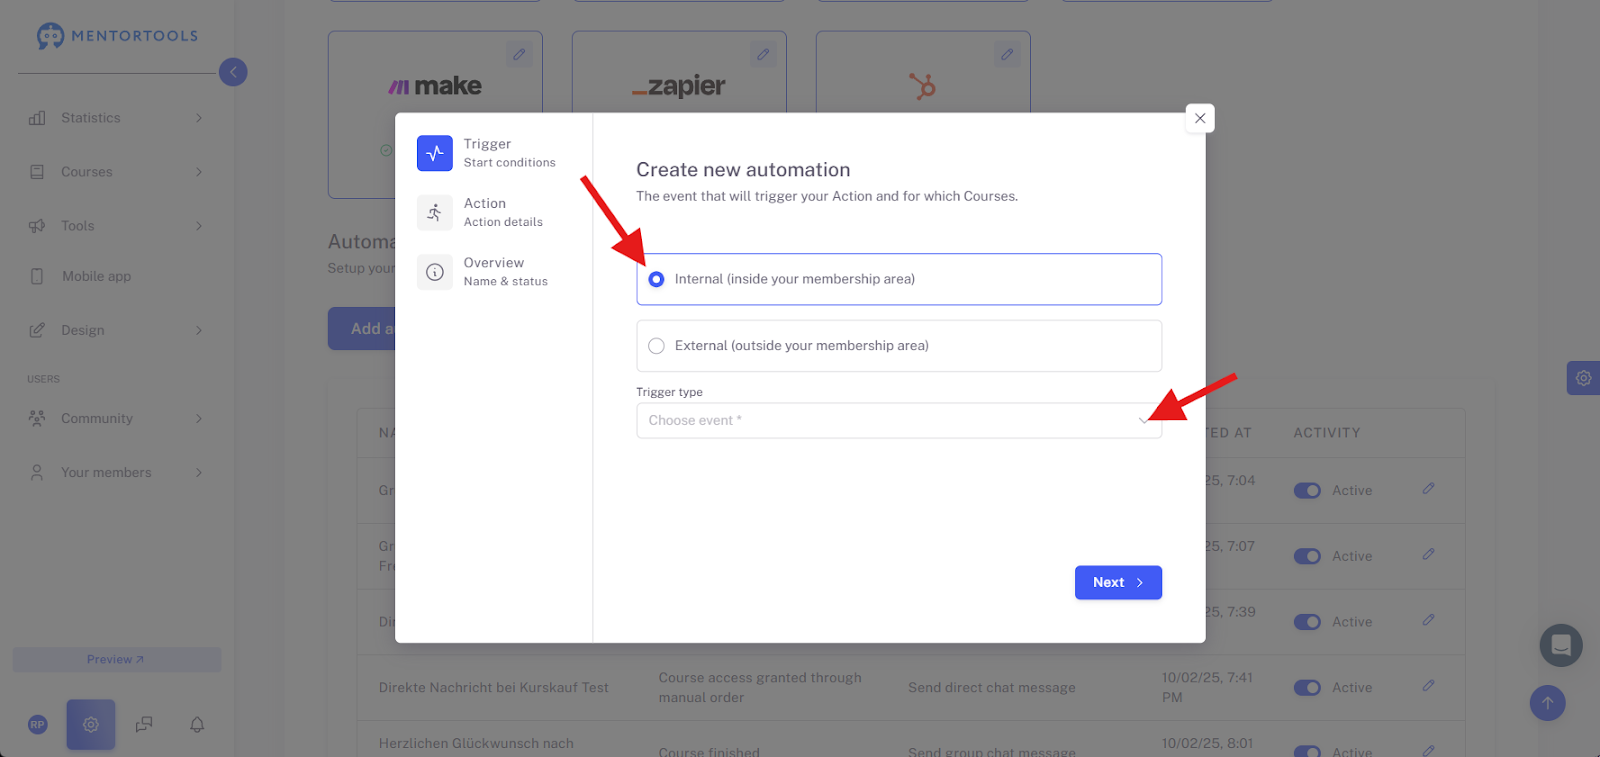Click the scroll-to-top arrow button
This screenshot has width=1600, height=757.
[1547, 703]
